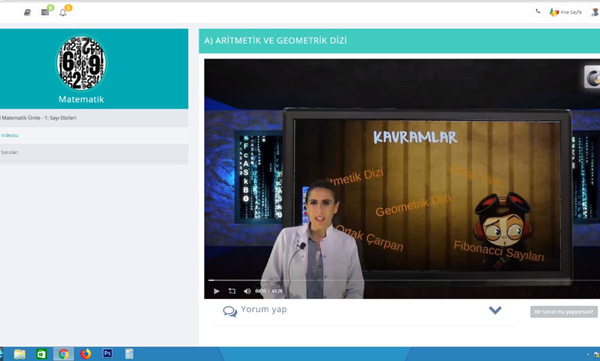This screenshot has height=361, width=600.
Task: Go to Ana Sayfa home page
Action: coord(566,12)
